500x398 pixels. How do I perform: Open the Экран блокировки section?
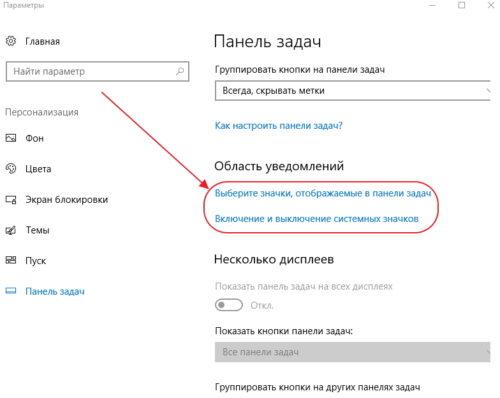click(67, 200)
